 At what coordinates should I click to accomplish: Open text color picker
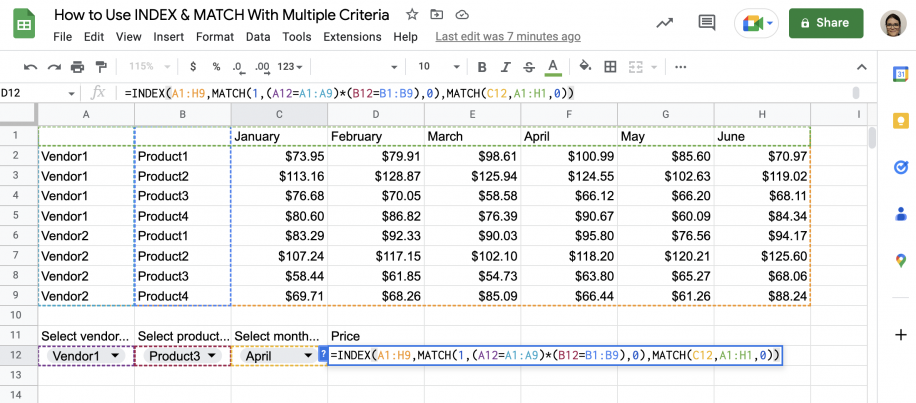553,67
